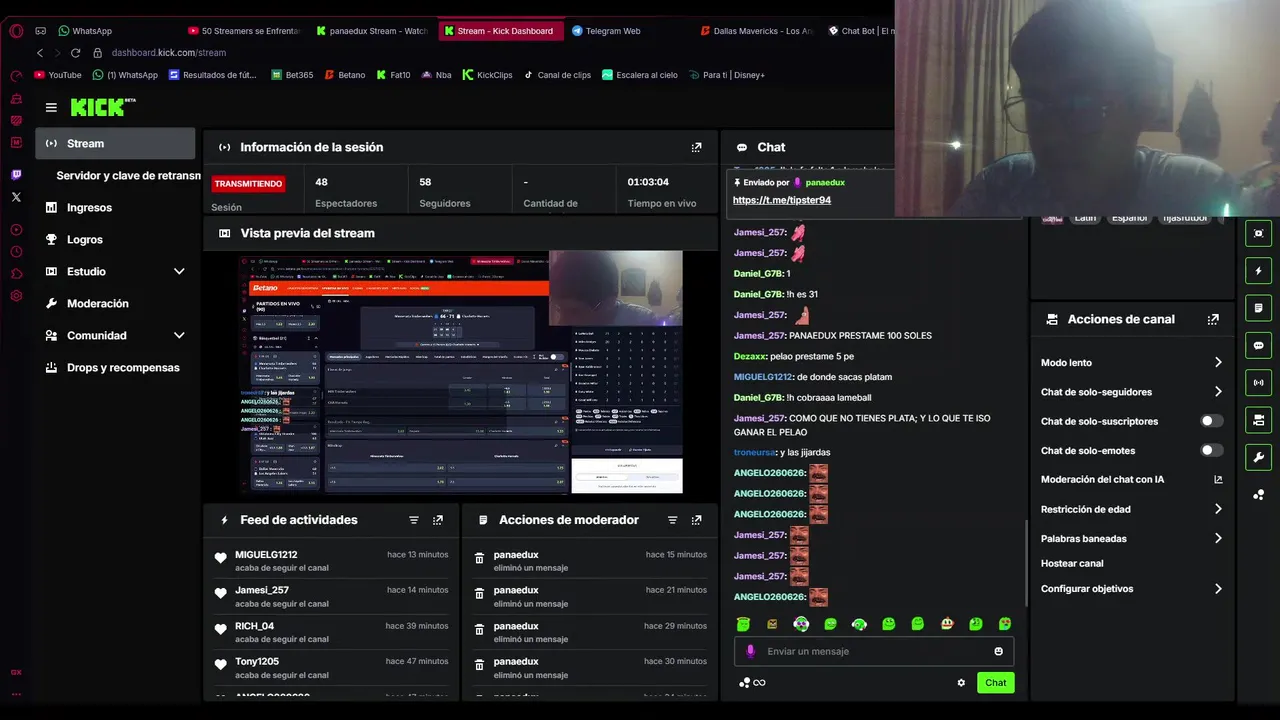The height and width of the screenshot is (720, 1280).
Task: Click pinned sender name panaedux in chat
Action: click(825, 183)
